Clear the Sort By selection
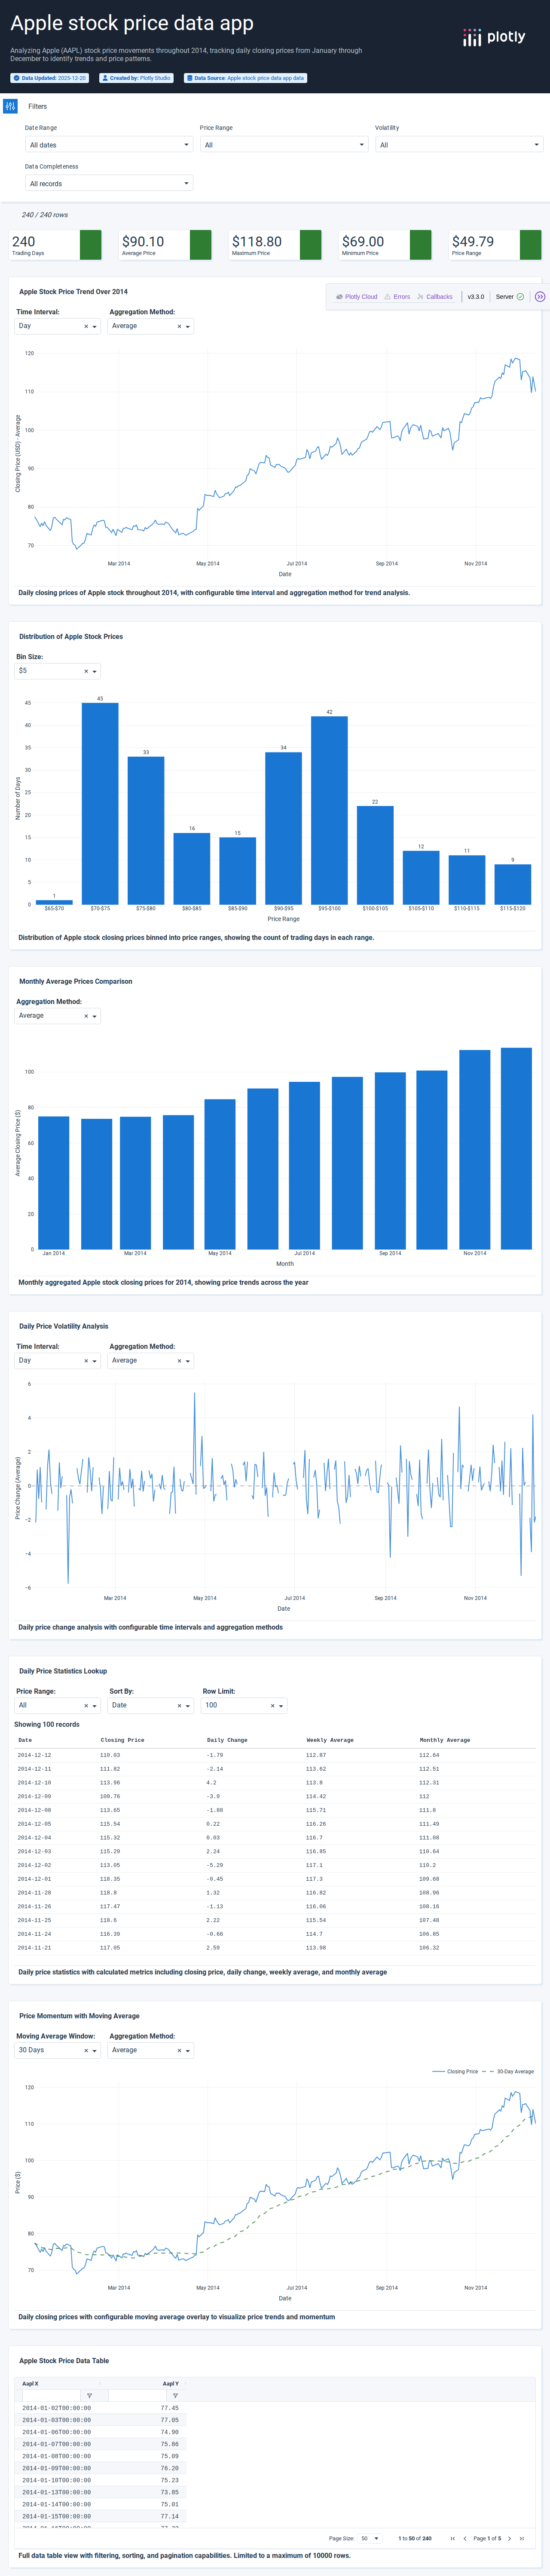Screen dimensions: 550x2576 point(179,1707)
